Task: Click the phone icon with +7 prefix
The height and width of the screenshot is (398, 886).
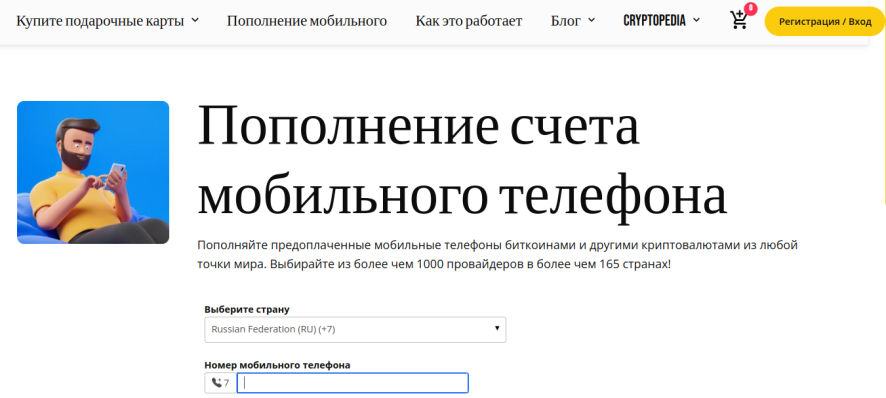Action: 220,383
